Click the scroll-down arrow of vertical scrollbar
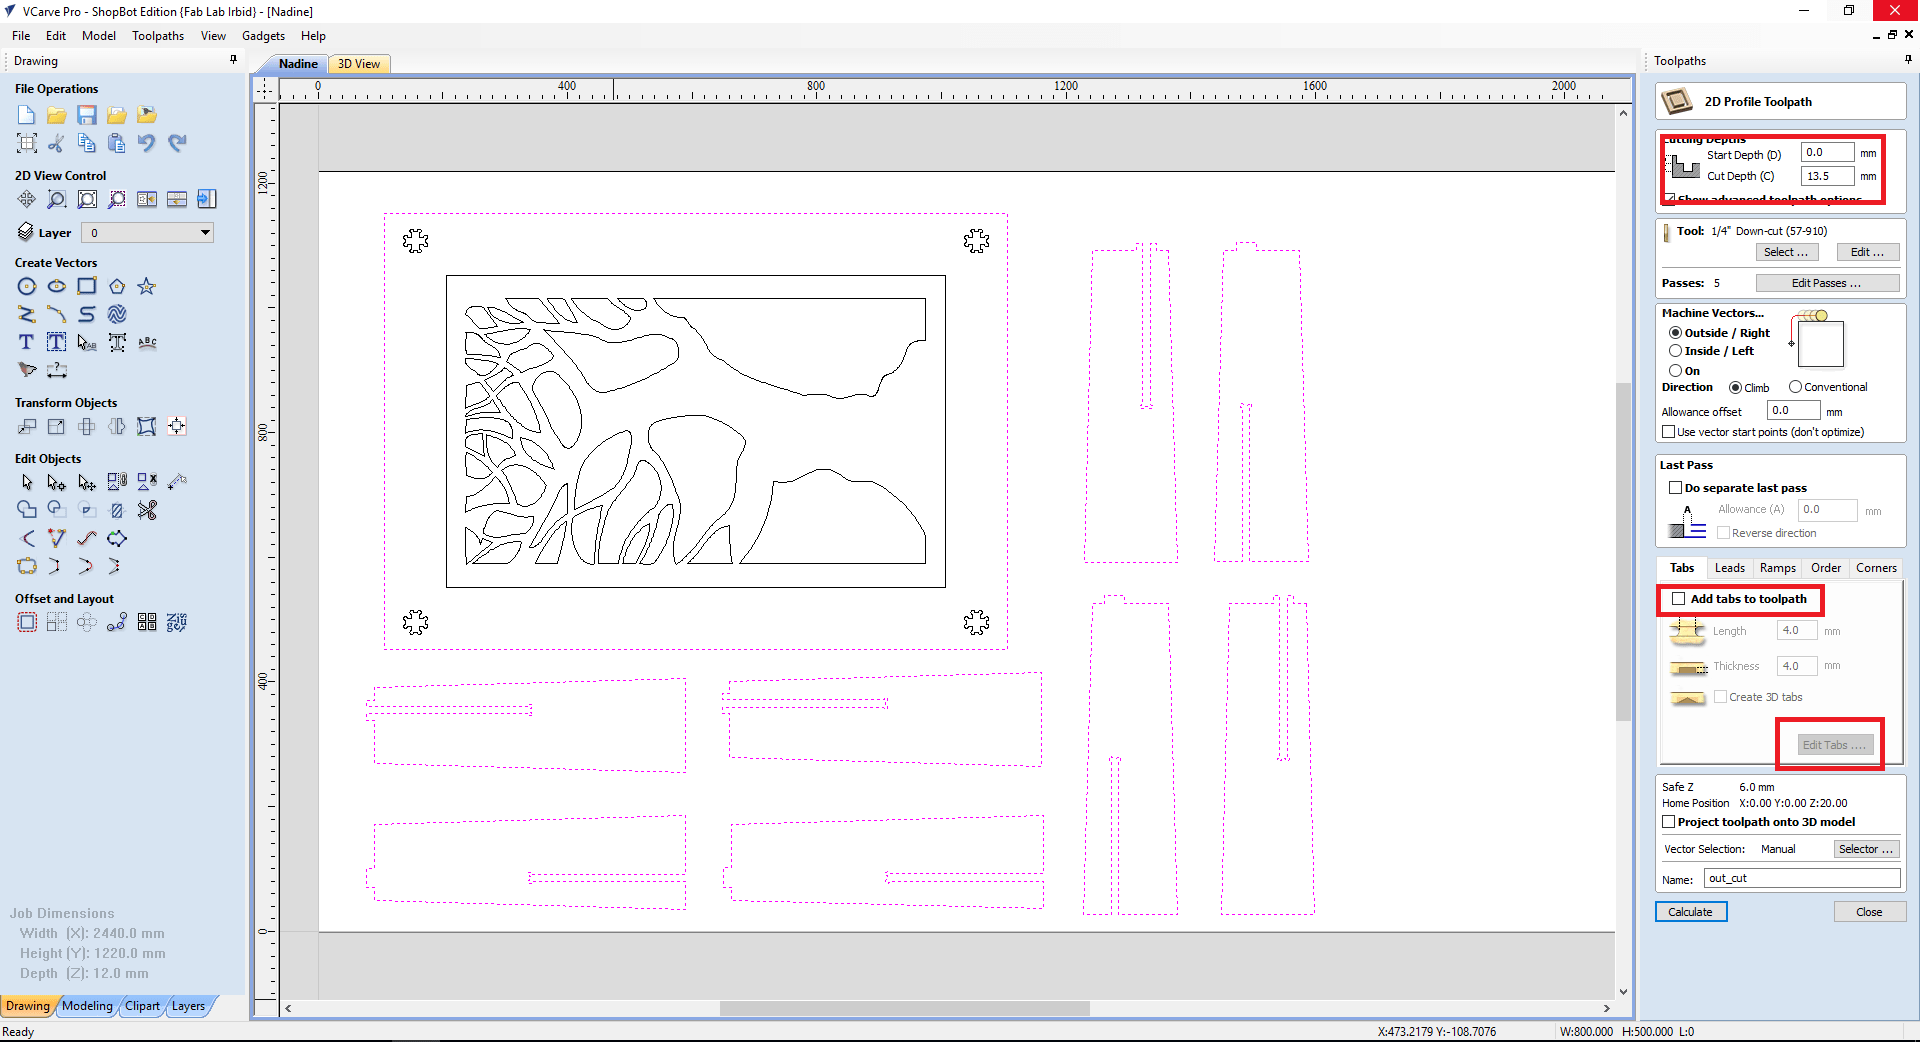The width and height of the screenshot is (1920, 1042). 1624,992
